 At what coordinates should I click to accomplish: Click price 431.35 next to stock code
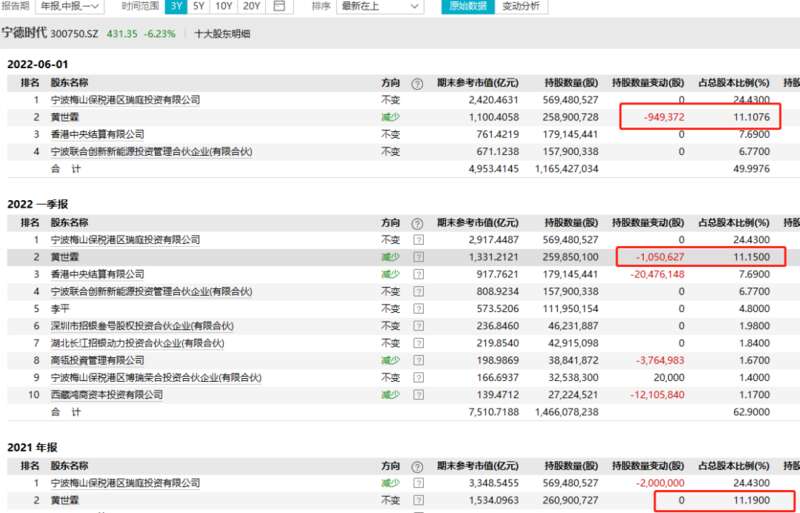click(x=122, y=34)
